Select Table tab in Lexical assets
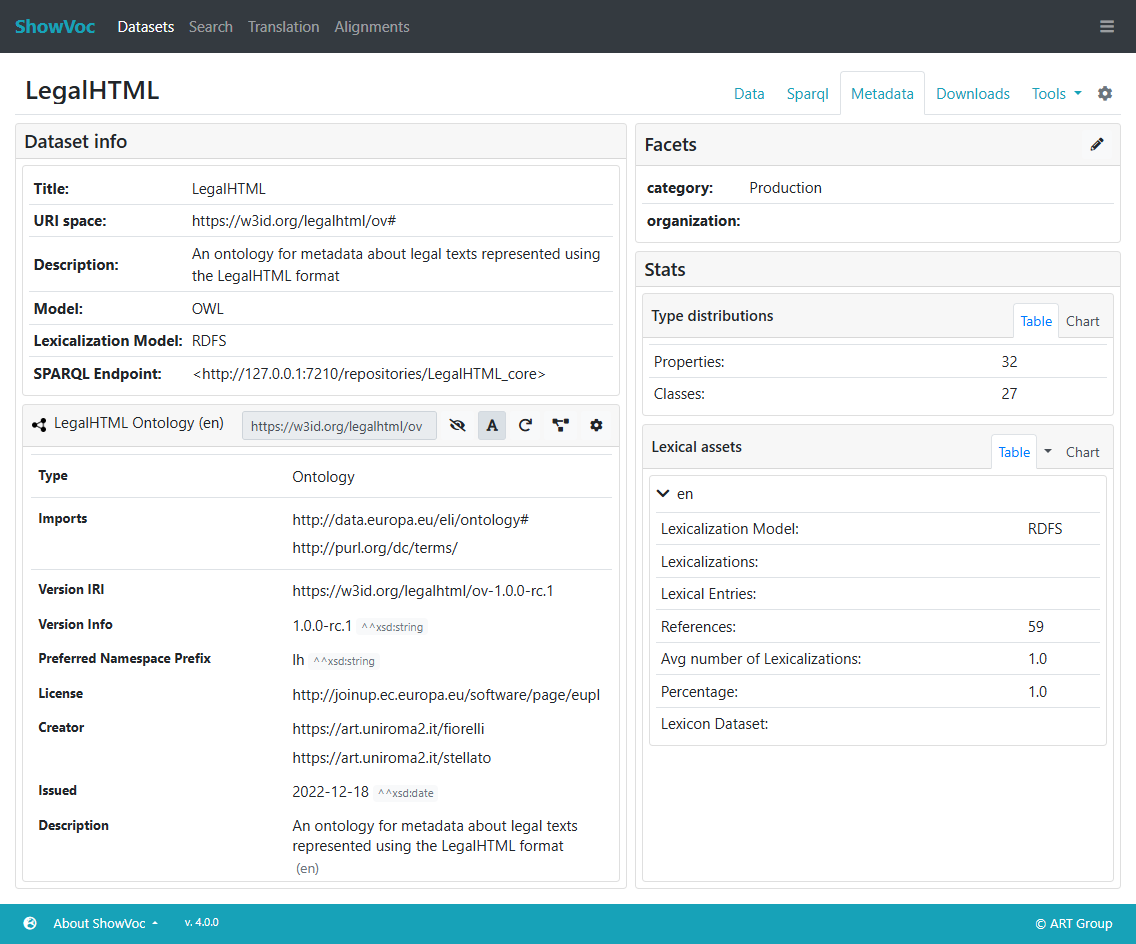This screenshot has width=1136, height=944. pos(1014,452)
